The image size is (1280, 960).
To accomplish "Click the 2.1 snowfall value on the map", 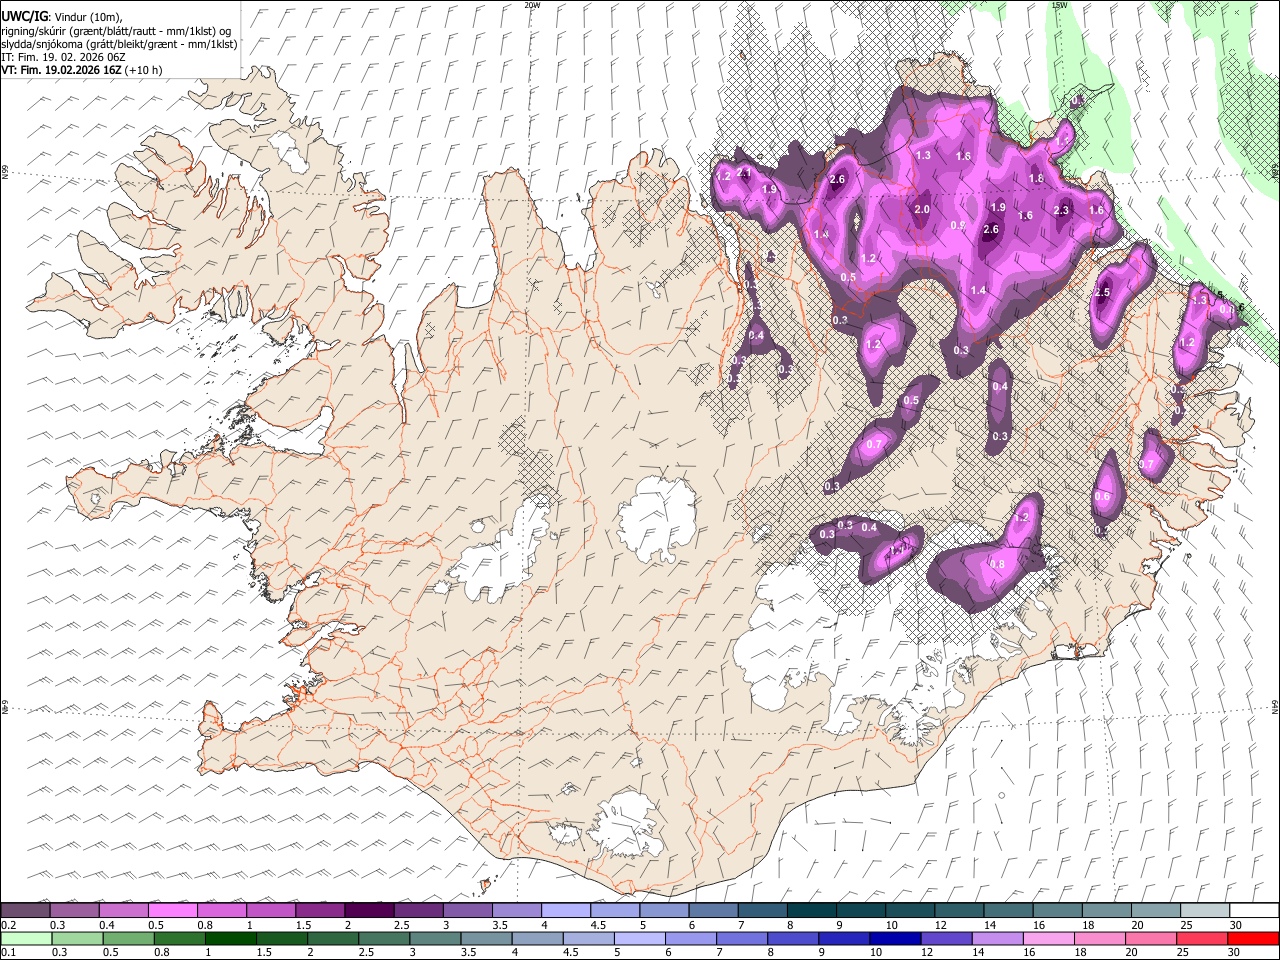I will [743, 173].
